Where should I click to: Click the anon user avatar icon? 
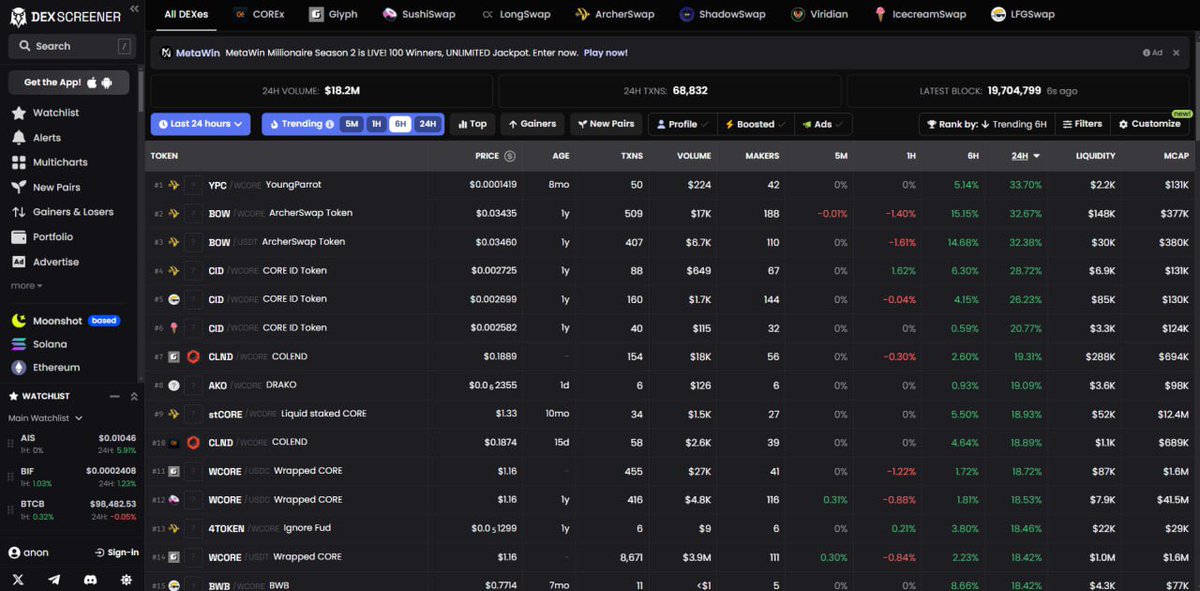point(14,552)
